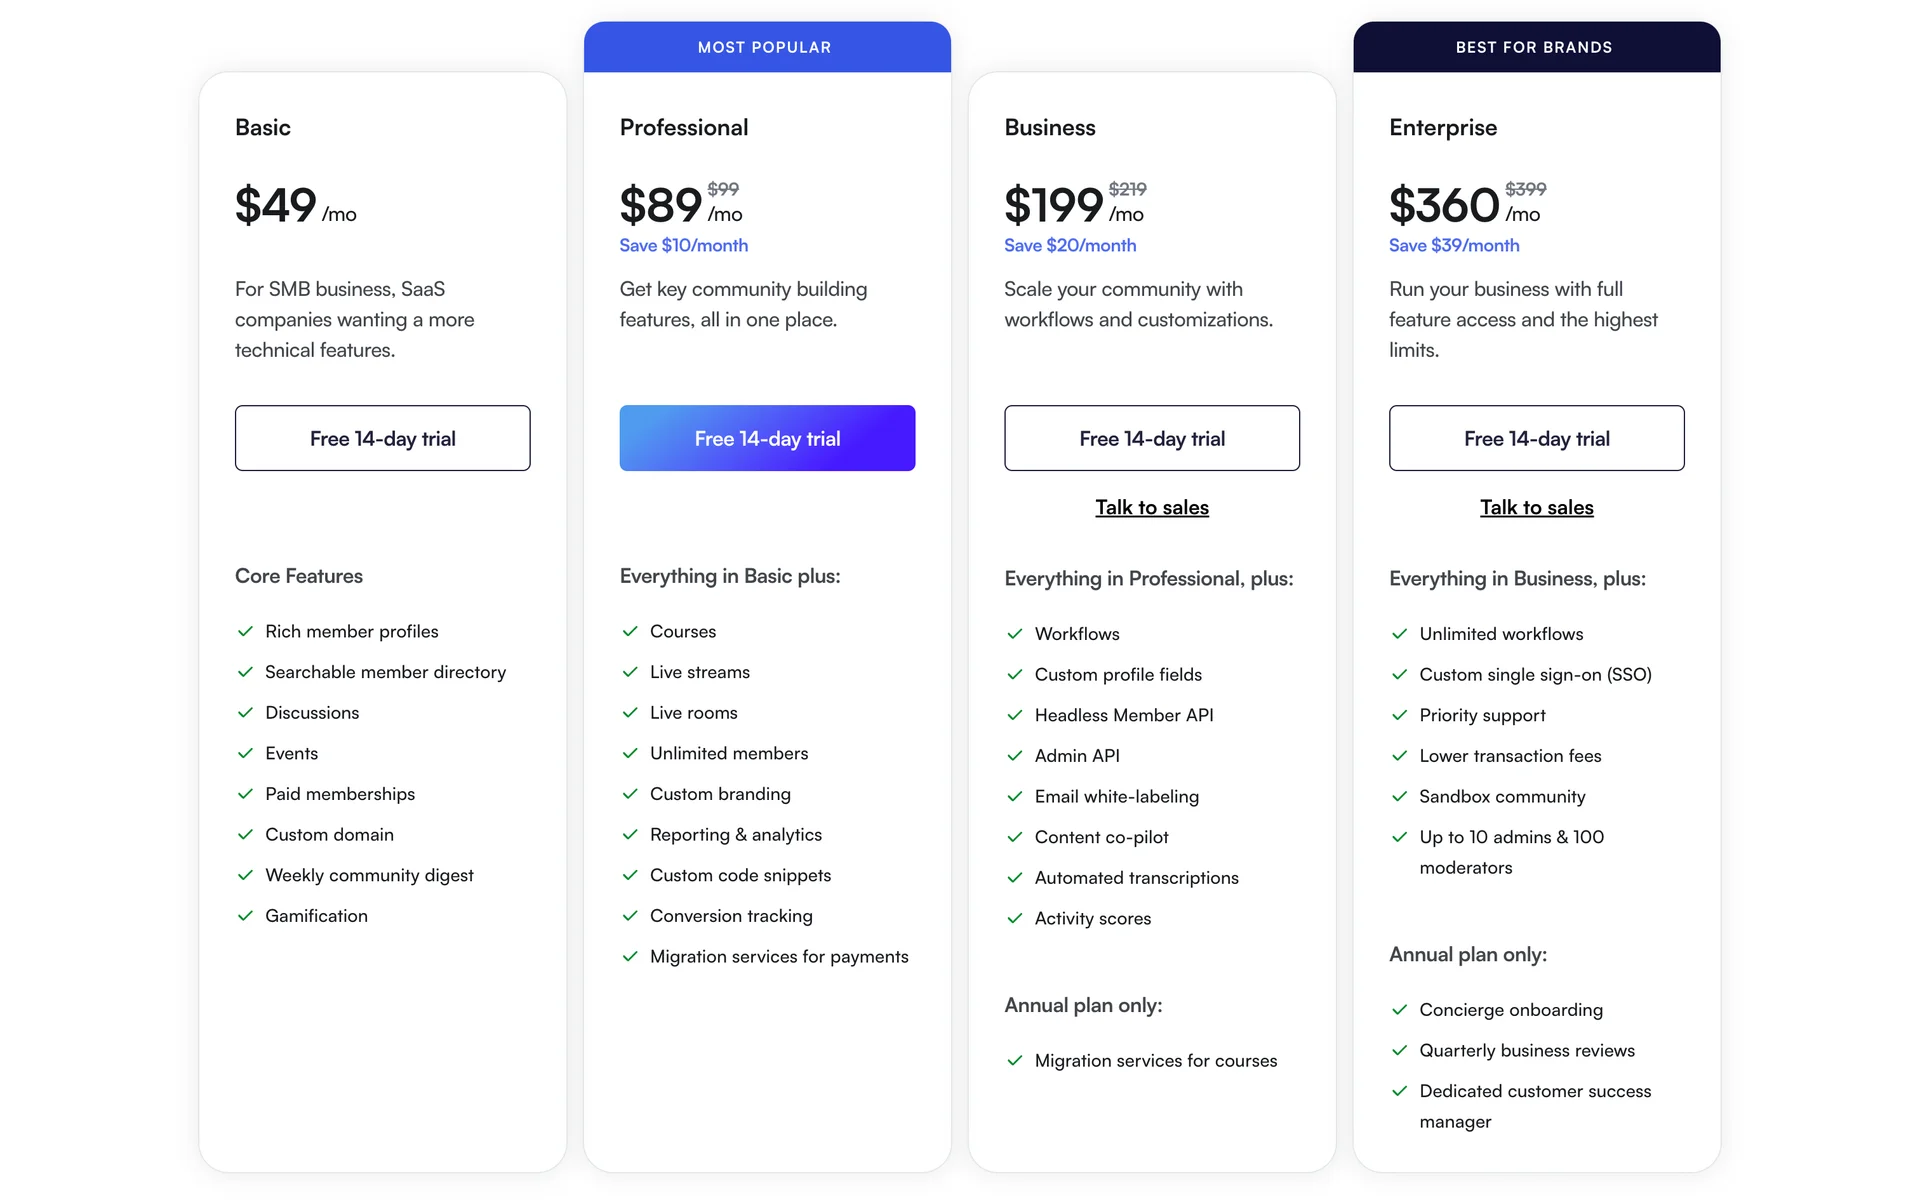Click the Most Popular banner
The width and height of the screenshot is (1920, 1200).
pos(766,47)
